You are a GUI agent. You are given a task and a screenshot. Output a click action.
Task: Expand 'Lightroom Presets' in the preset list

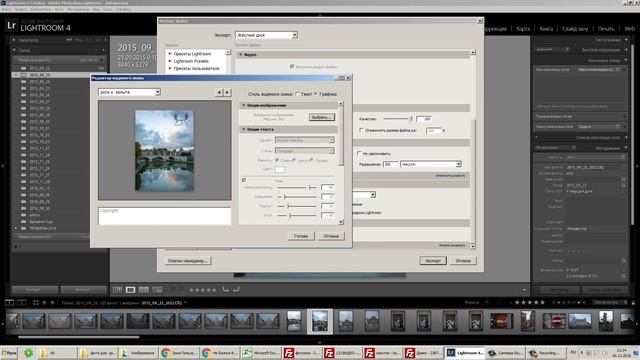(170, 61)
